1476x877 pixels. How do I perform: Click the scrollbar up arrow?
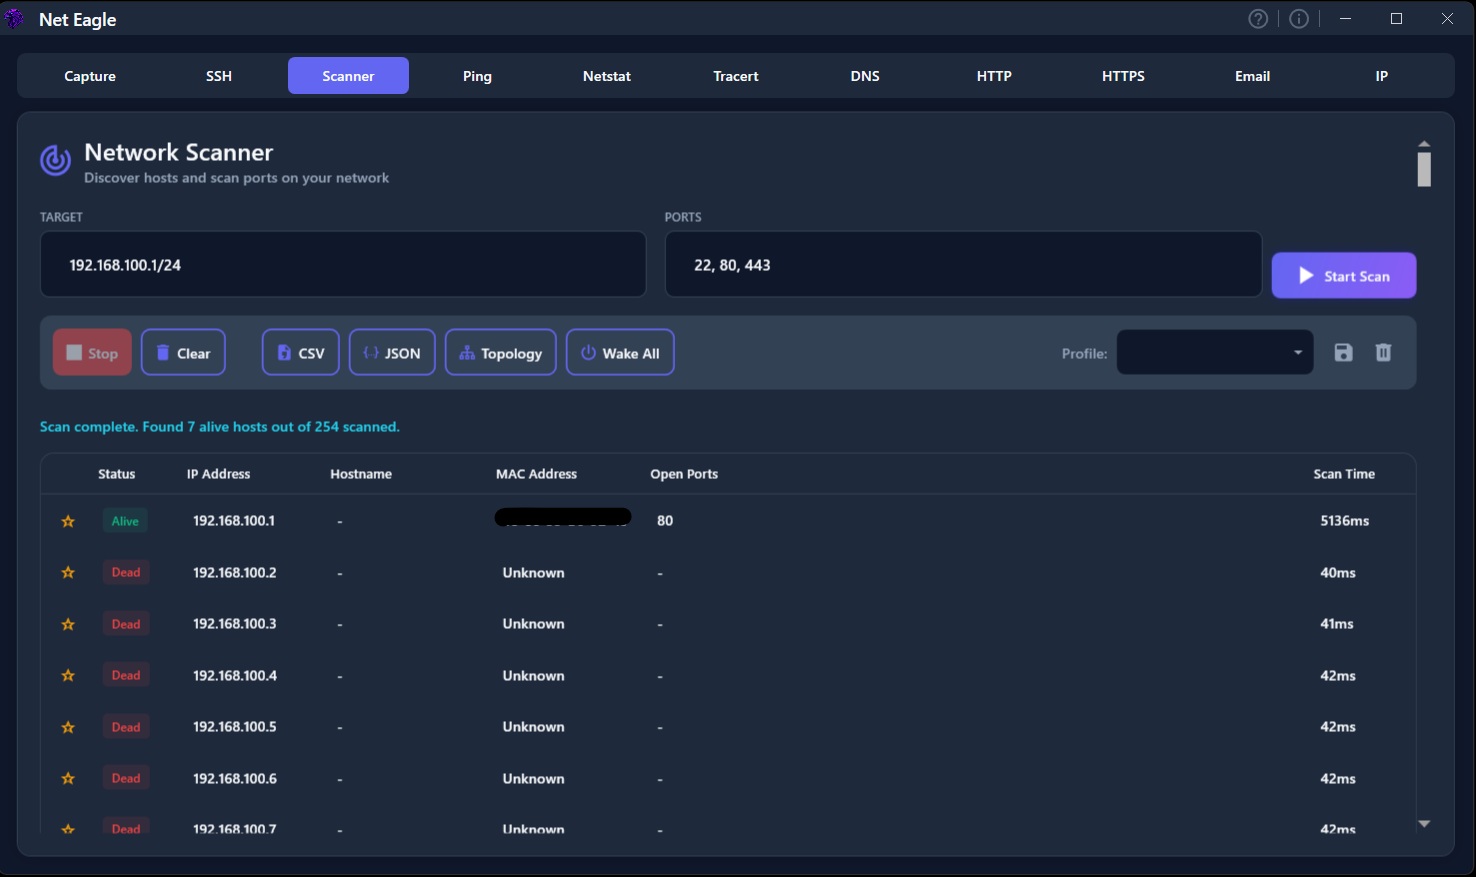[1424, 143]
